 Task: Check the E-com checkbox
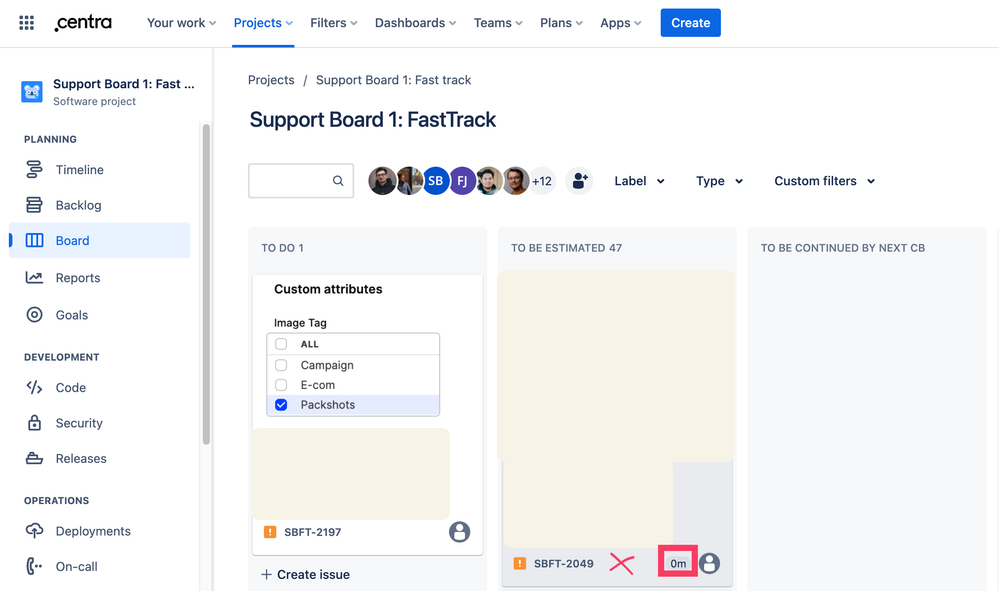pos(281,385)
